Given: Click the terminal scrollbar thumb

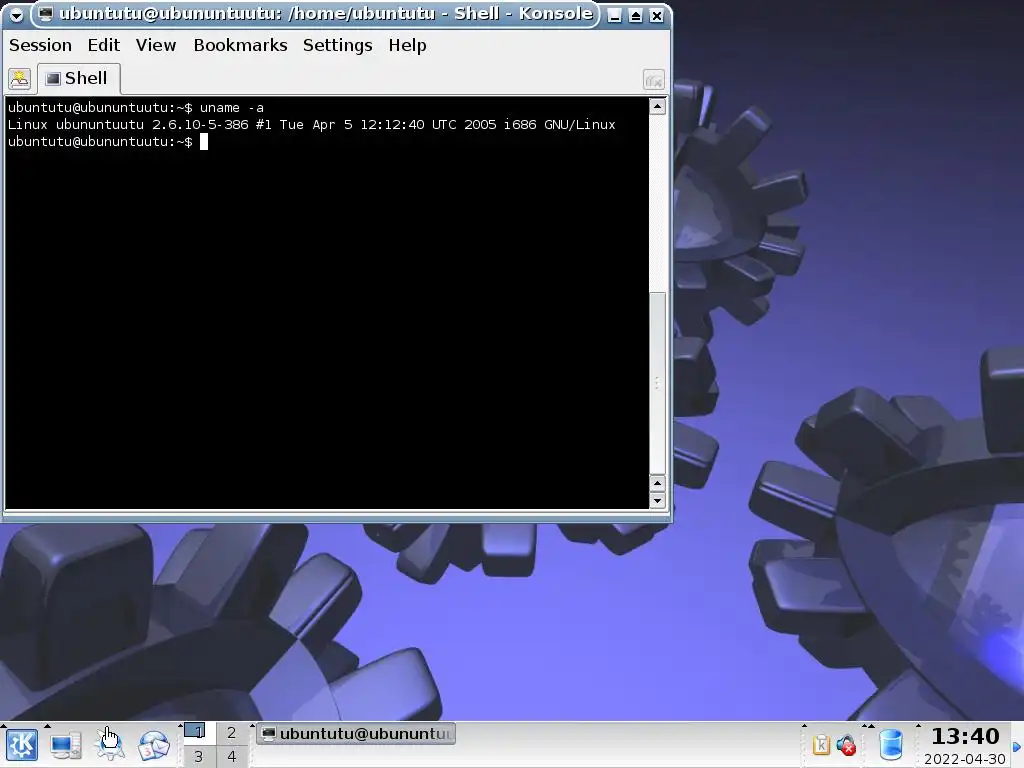Looking at the screenshot, I should (658, 382).
